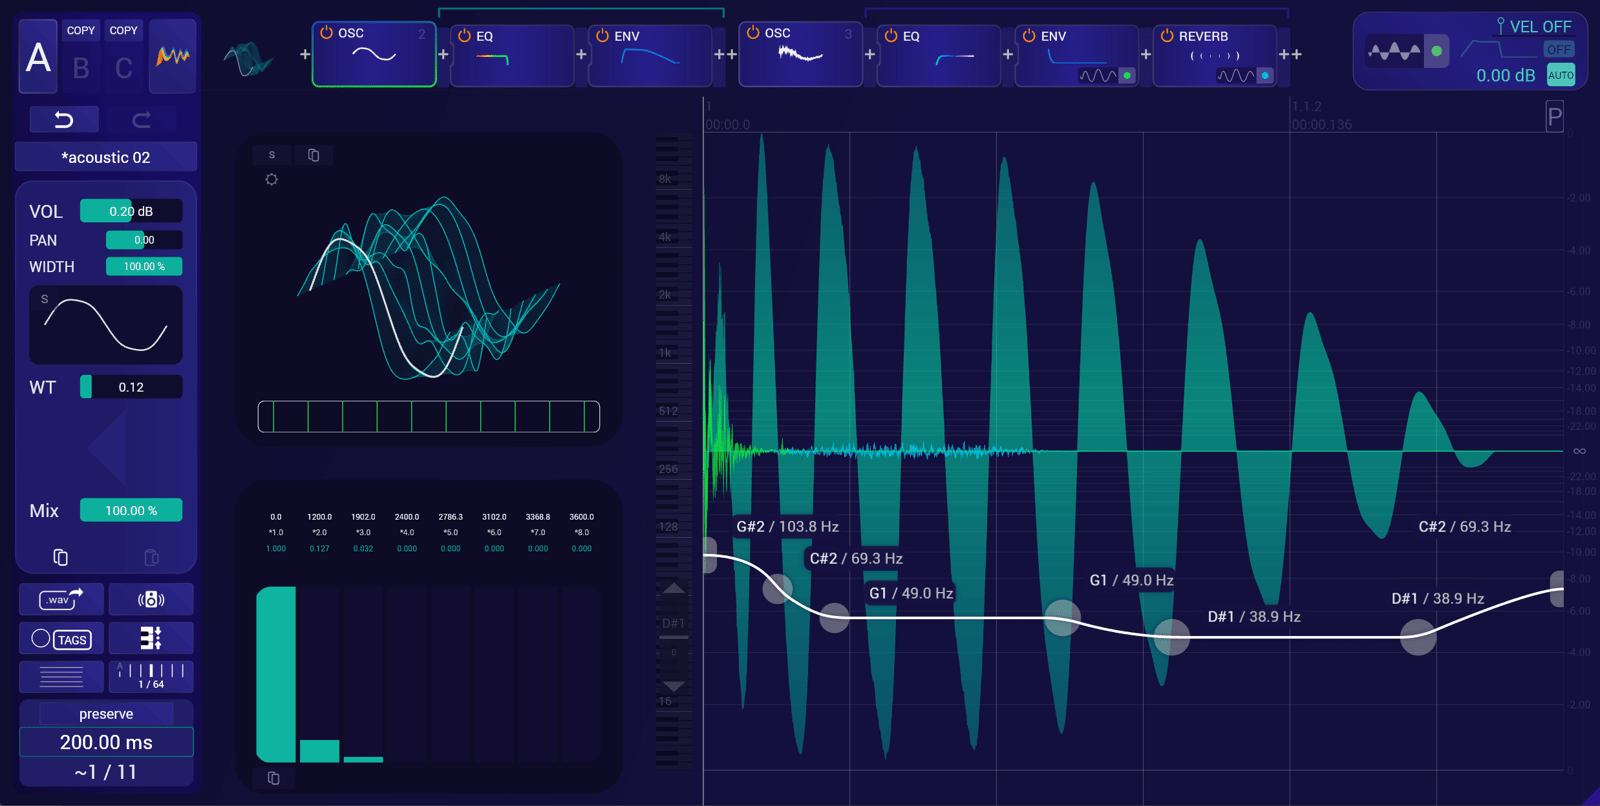1600x806 pixels.
Task: Add module with plus before OSC 2
Action: pos(305,55)
